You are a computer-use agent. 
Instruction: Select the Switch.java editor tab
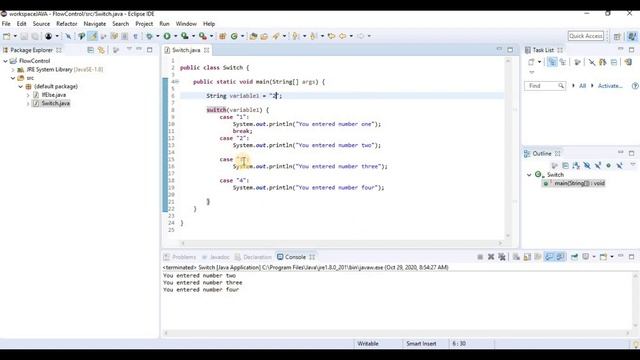pos(187,50)
